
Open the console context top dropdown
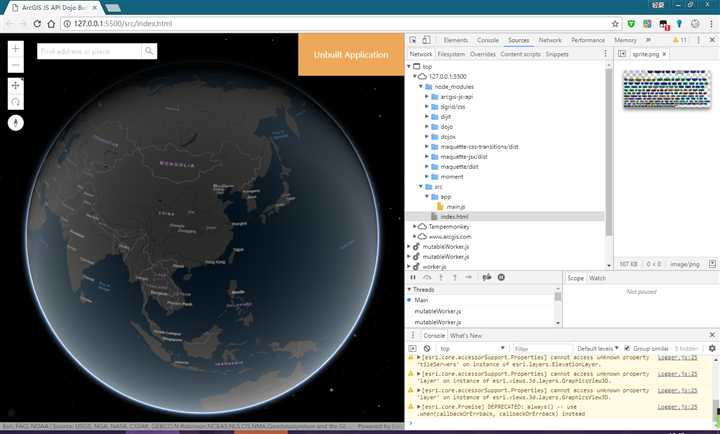point(472,349)
